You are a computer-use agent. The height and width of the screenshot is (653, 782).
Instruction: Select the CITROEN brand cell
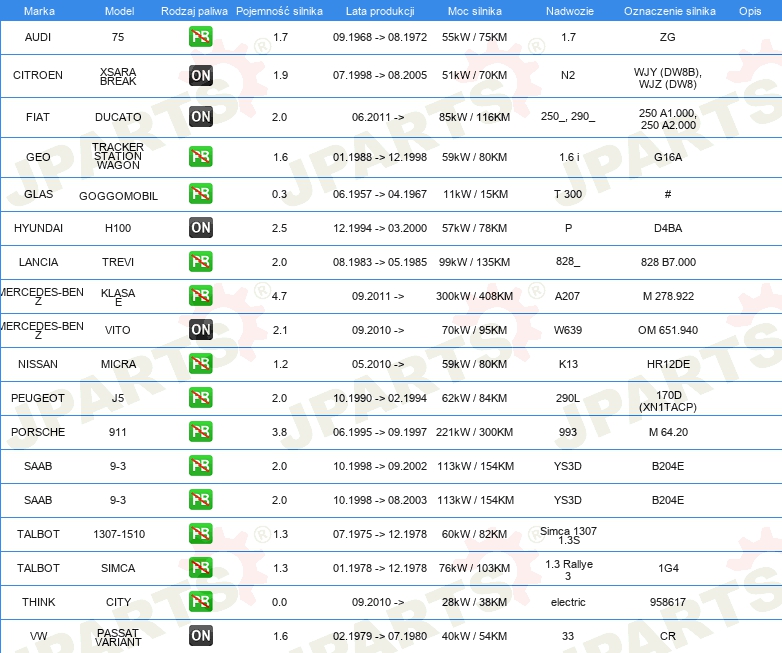(x=38, y=75)
